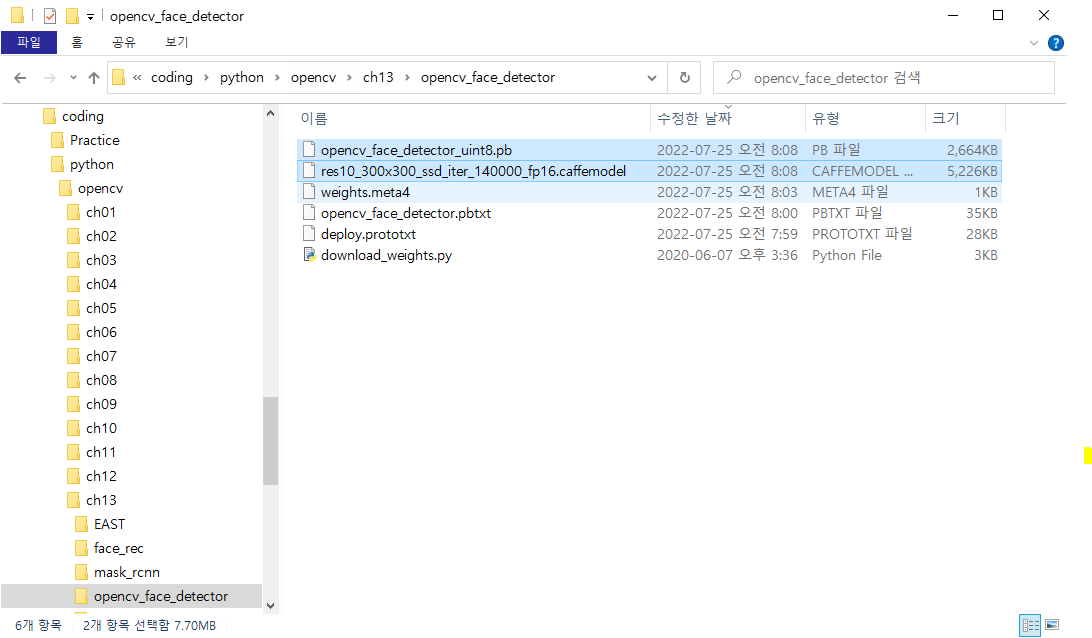Click the Back navigation arrow

[22, 77]
